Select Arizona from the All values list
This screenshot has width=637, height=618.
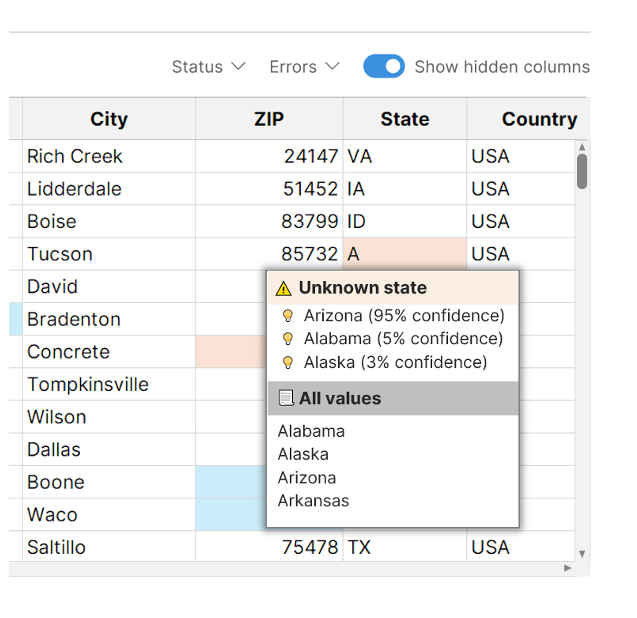pos(307,478)
